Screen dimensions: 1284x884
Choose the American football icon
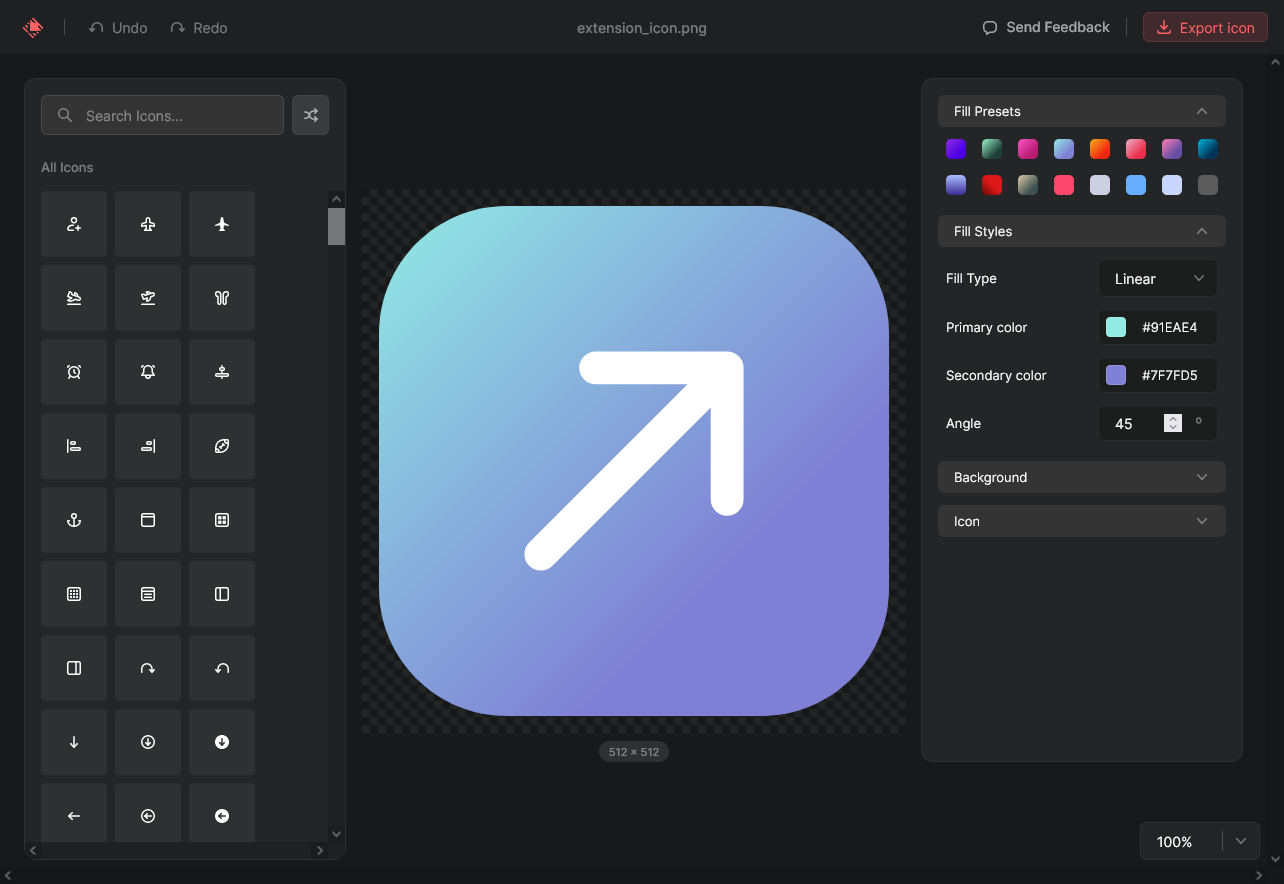[222, 446]
